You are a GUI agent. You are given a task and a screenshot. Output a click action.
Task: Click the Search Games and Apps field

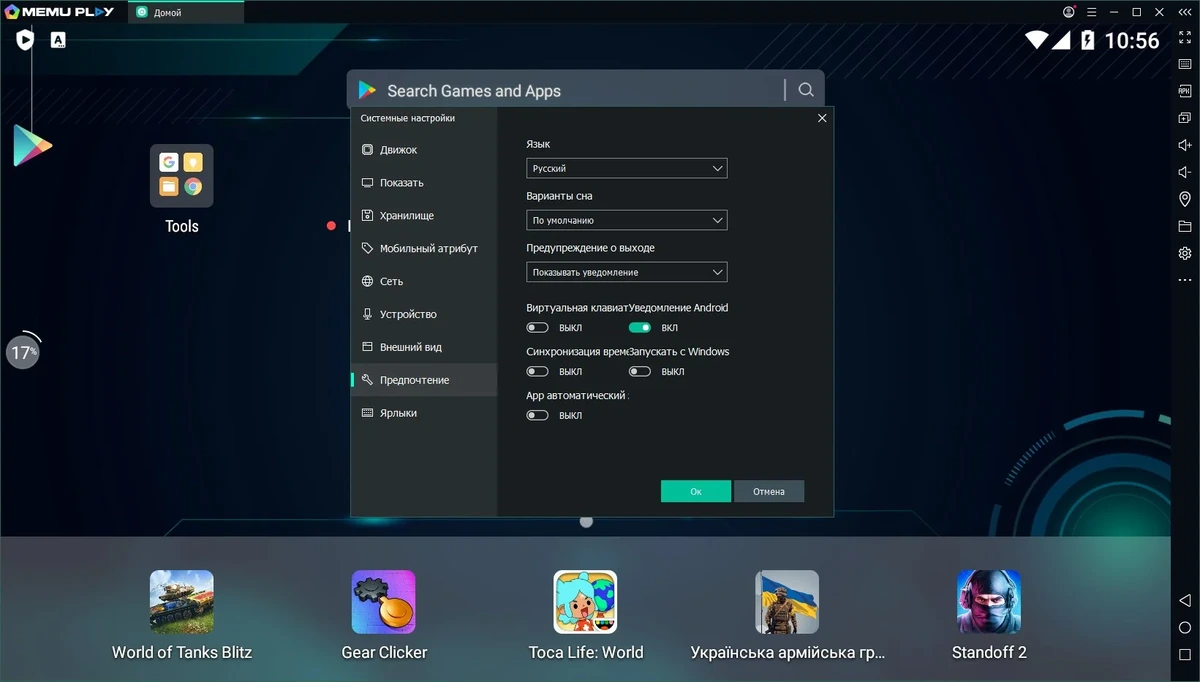565,90
